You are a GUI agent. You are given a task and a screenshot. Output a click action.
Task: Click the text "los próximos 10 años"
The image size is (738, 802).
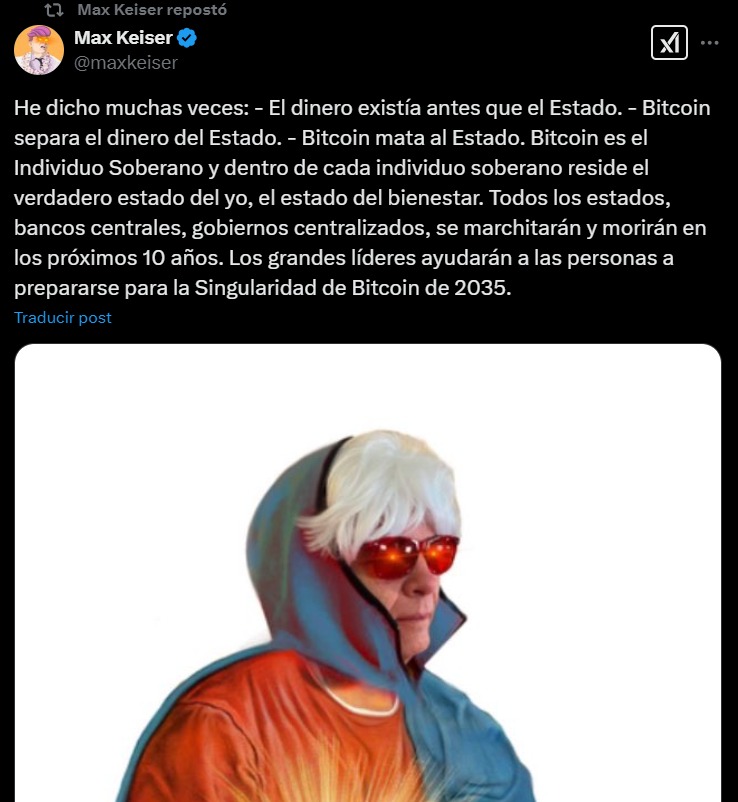click(x=119, y=258)
